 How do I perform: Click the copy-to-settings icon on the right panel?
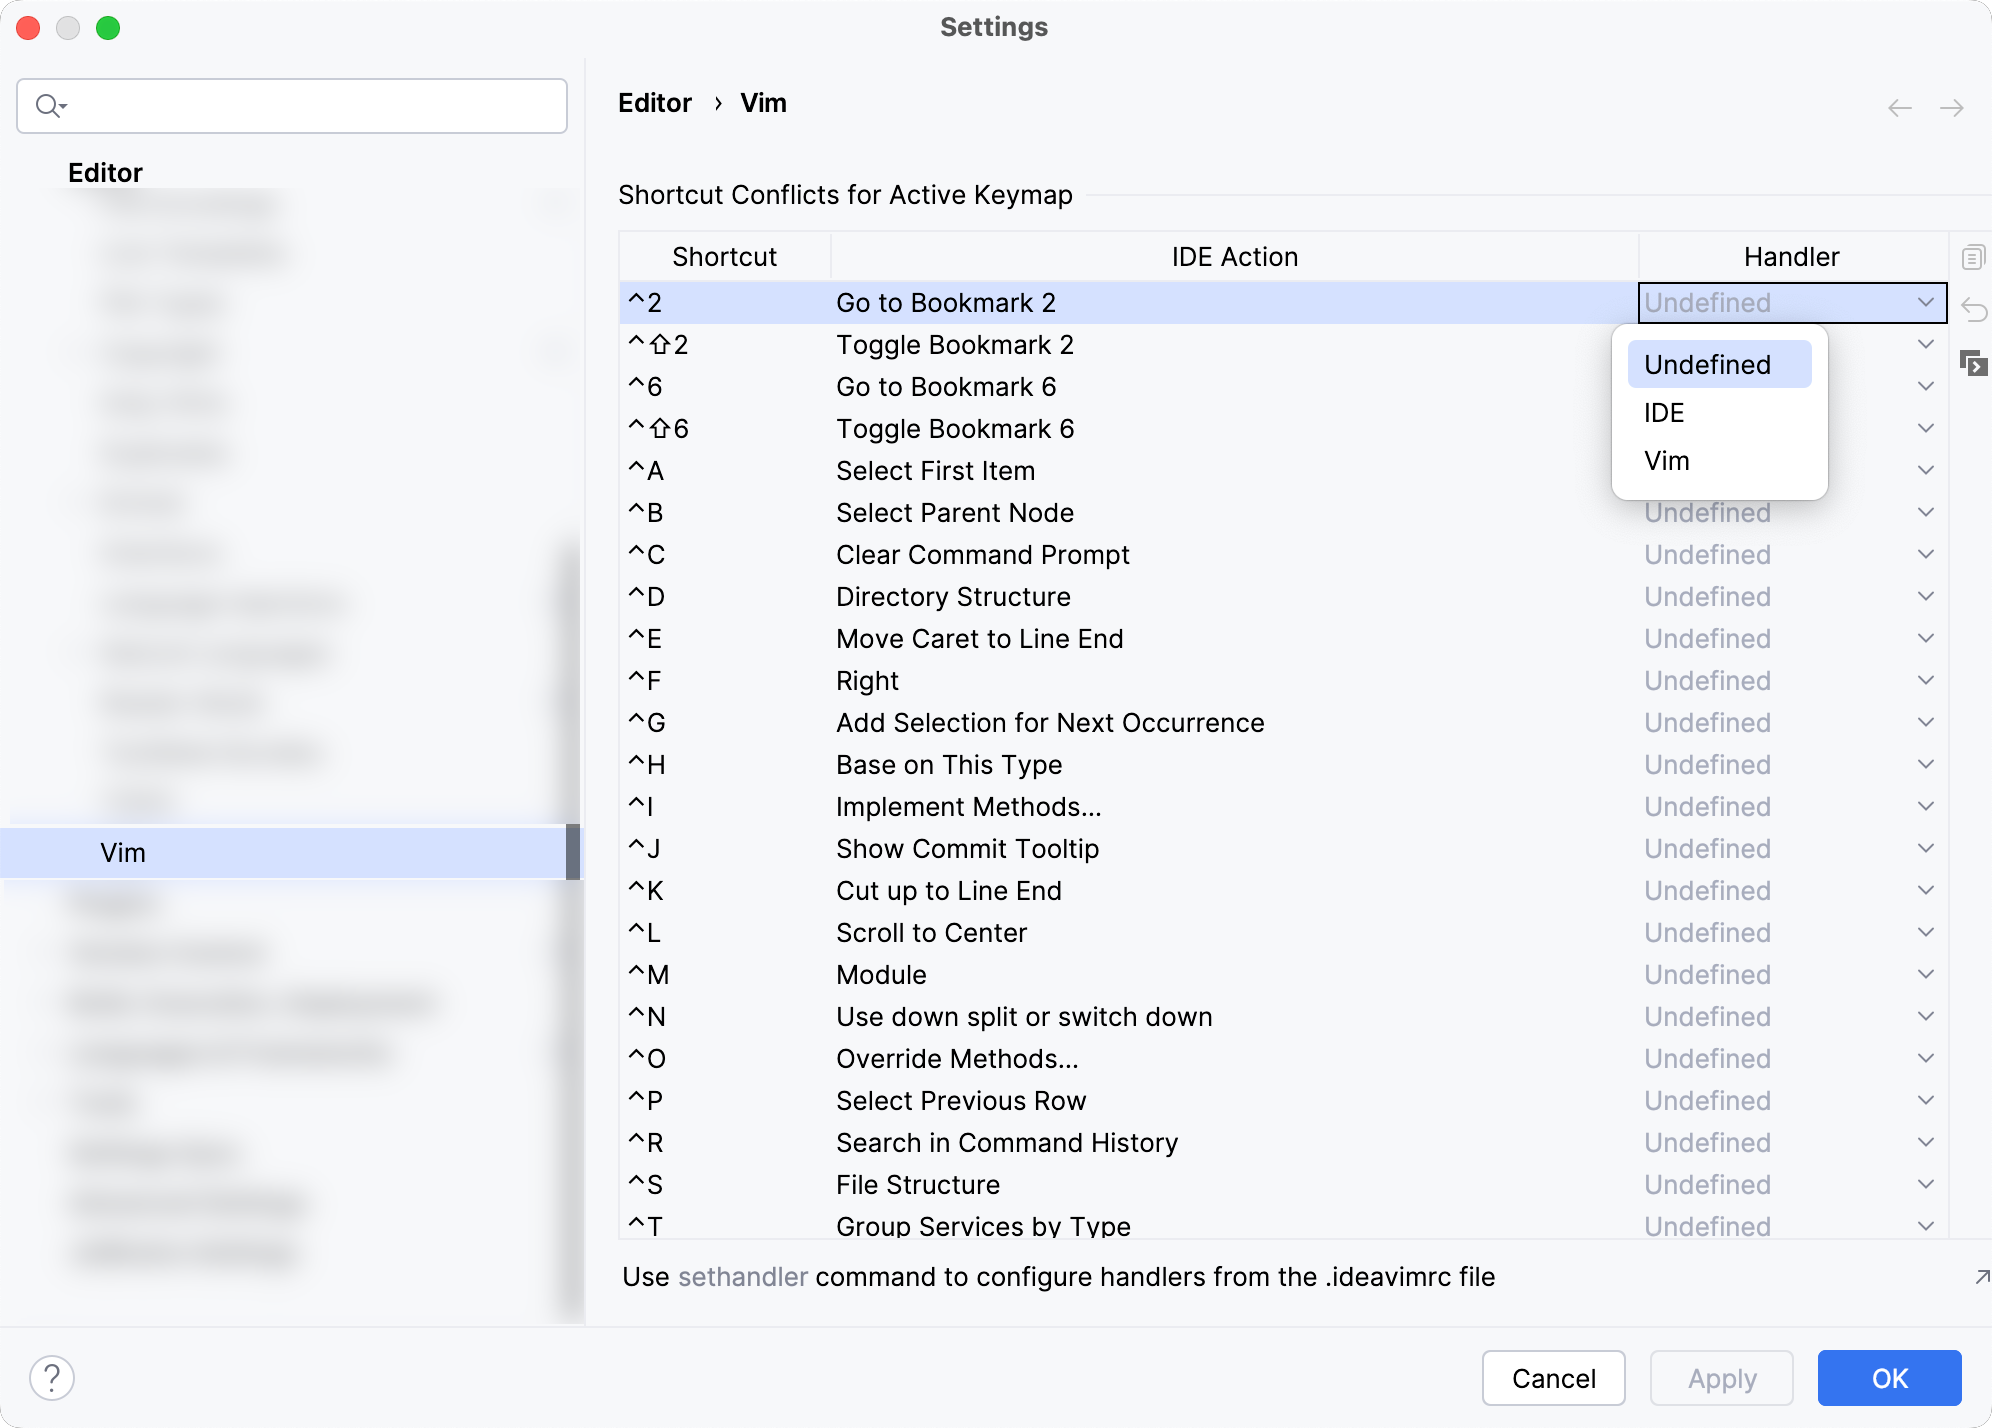click(x=1976, y=364)
